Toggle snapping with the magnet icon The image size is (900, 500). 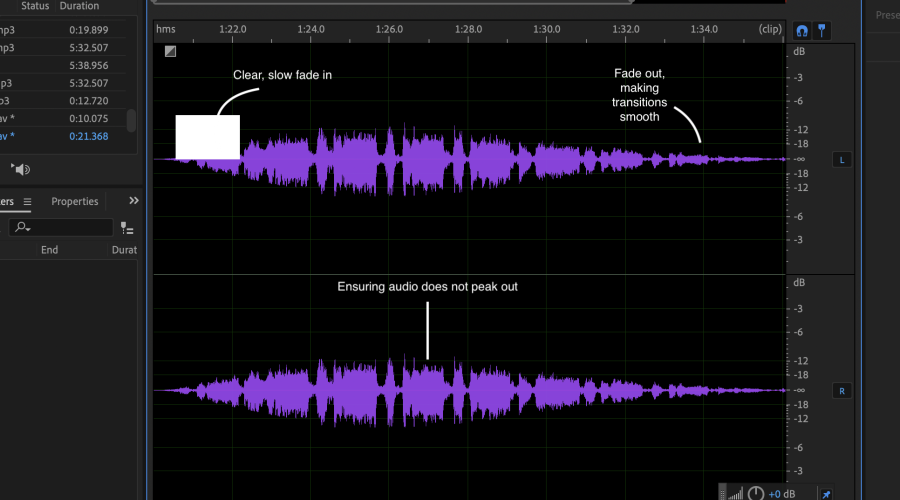pos(802,30)
